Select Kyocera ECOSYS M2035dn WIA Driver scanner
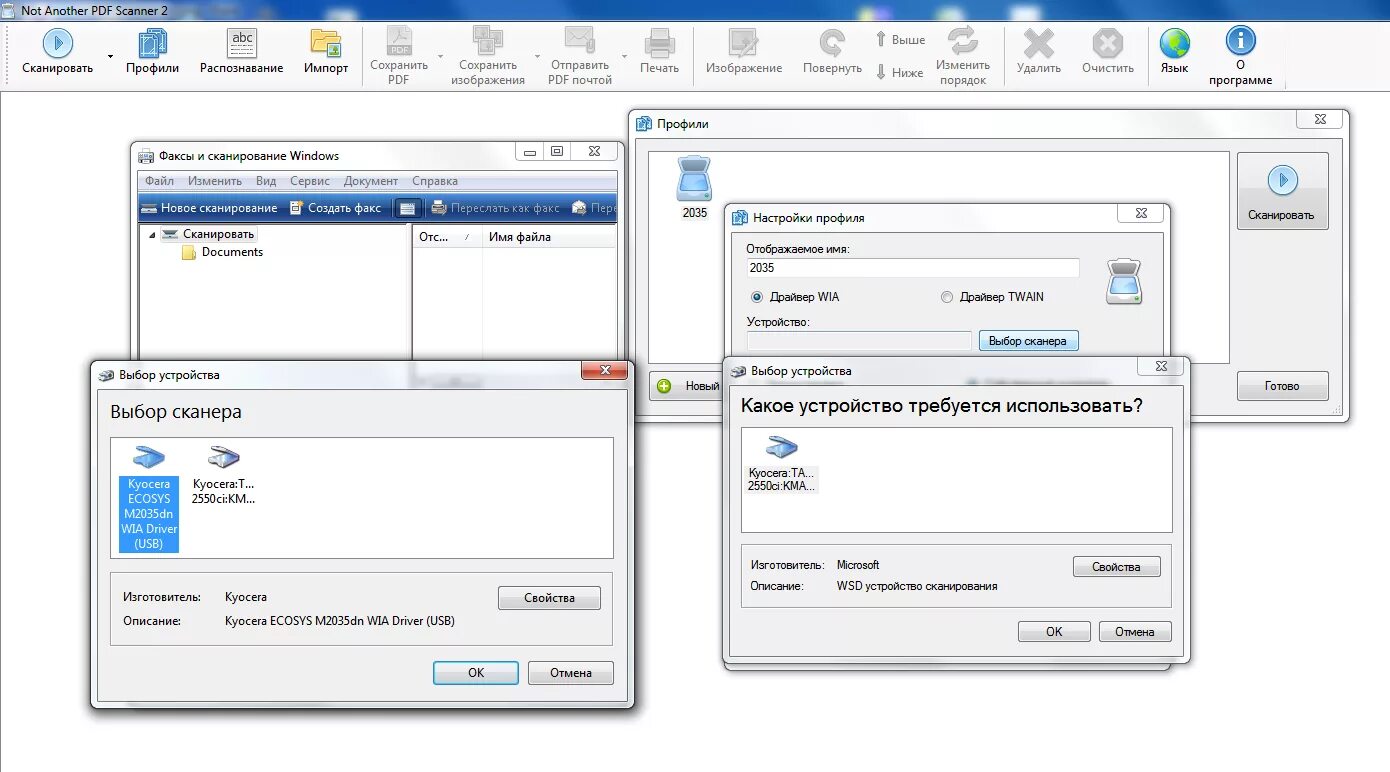Viewport: 1390px width, 772px height. (149, 497)
